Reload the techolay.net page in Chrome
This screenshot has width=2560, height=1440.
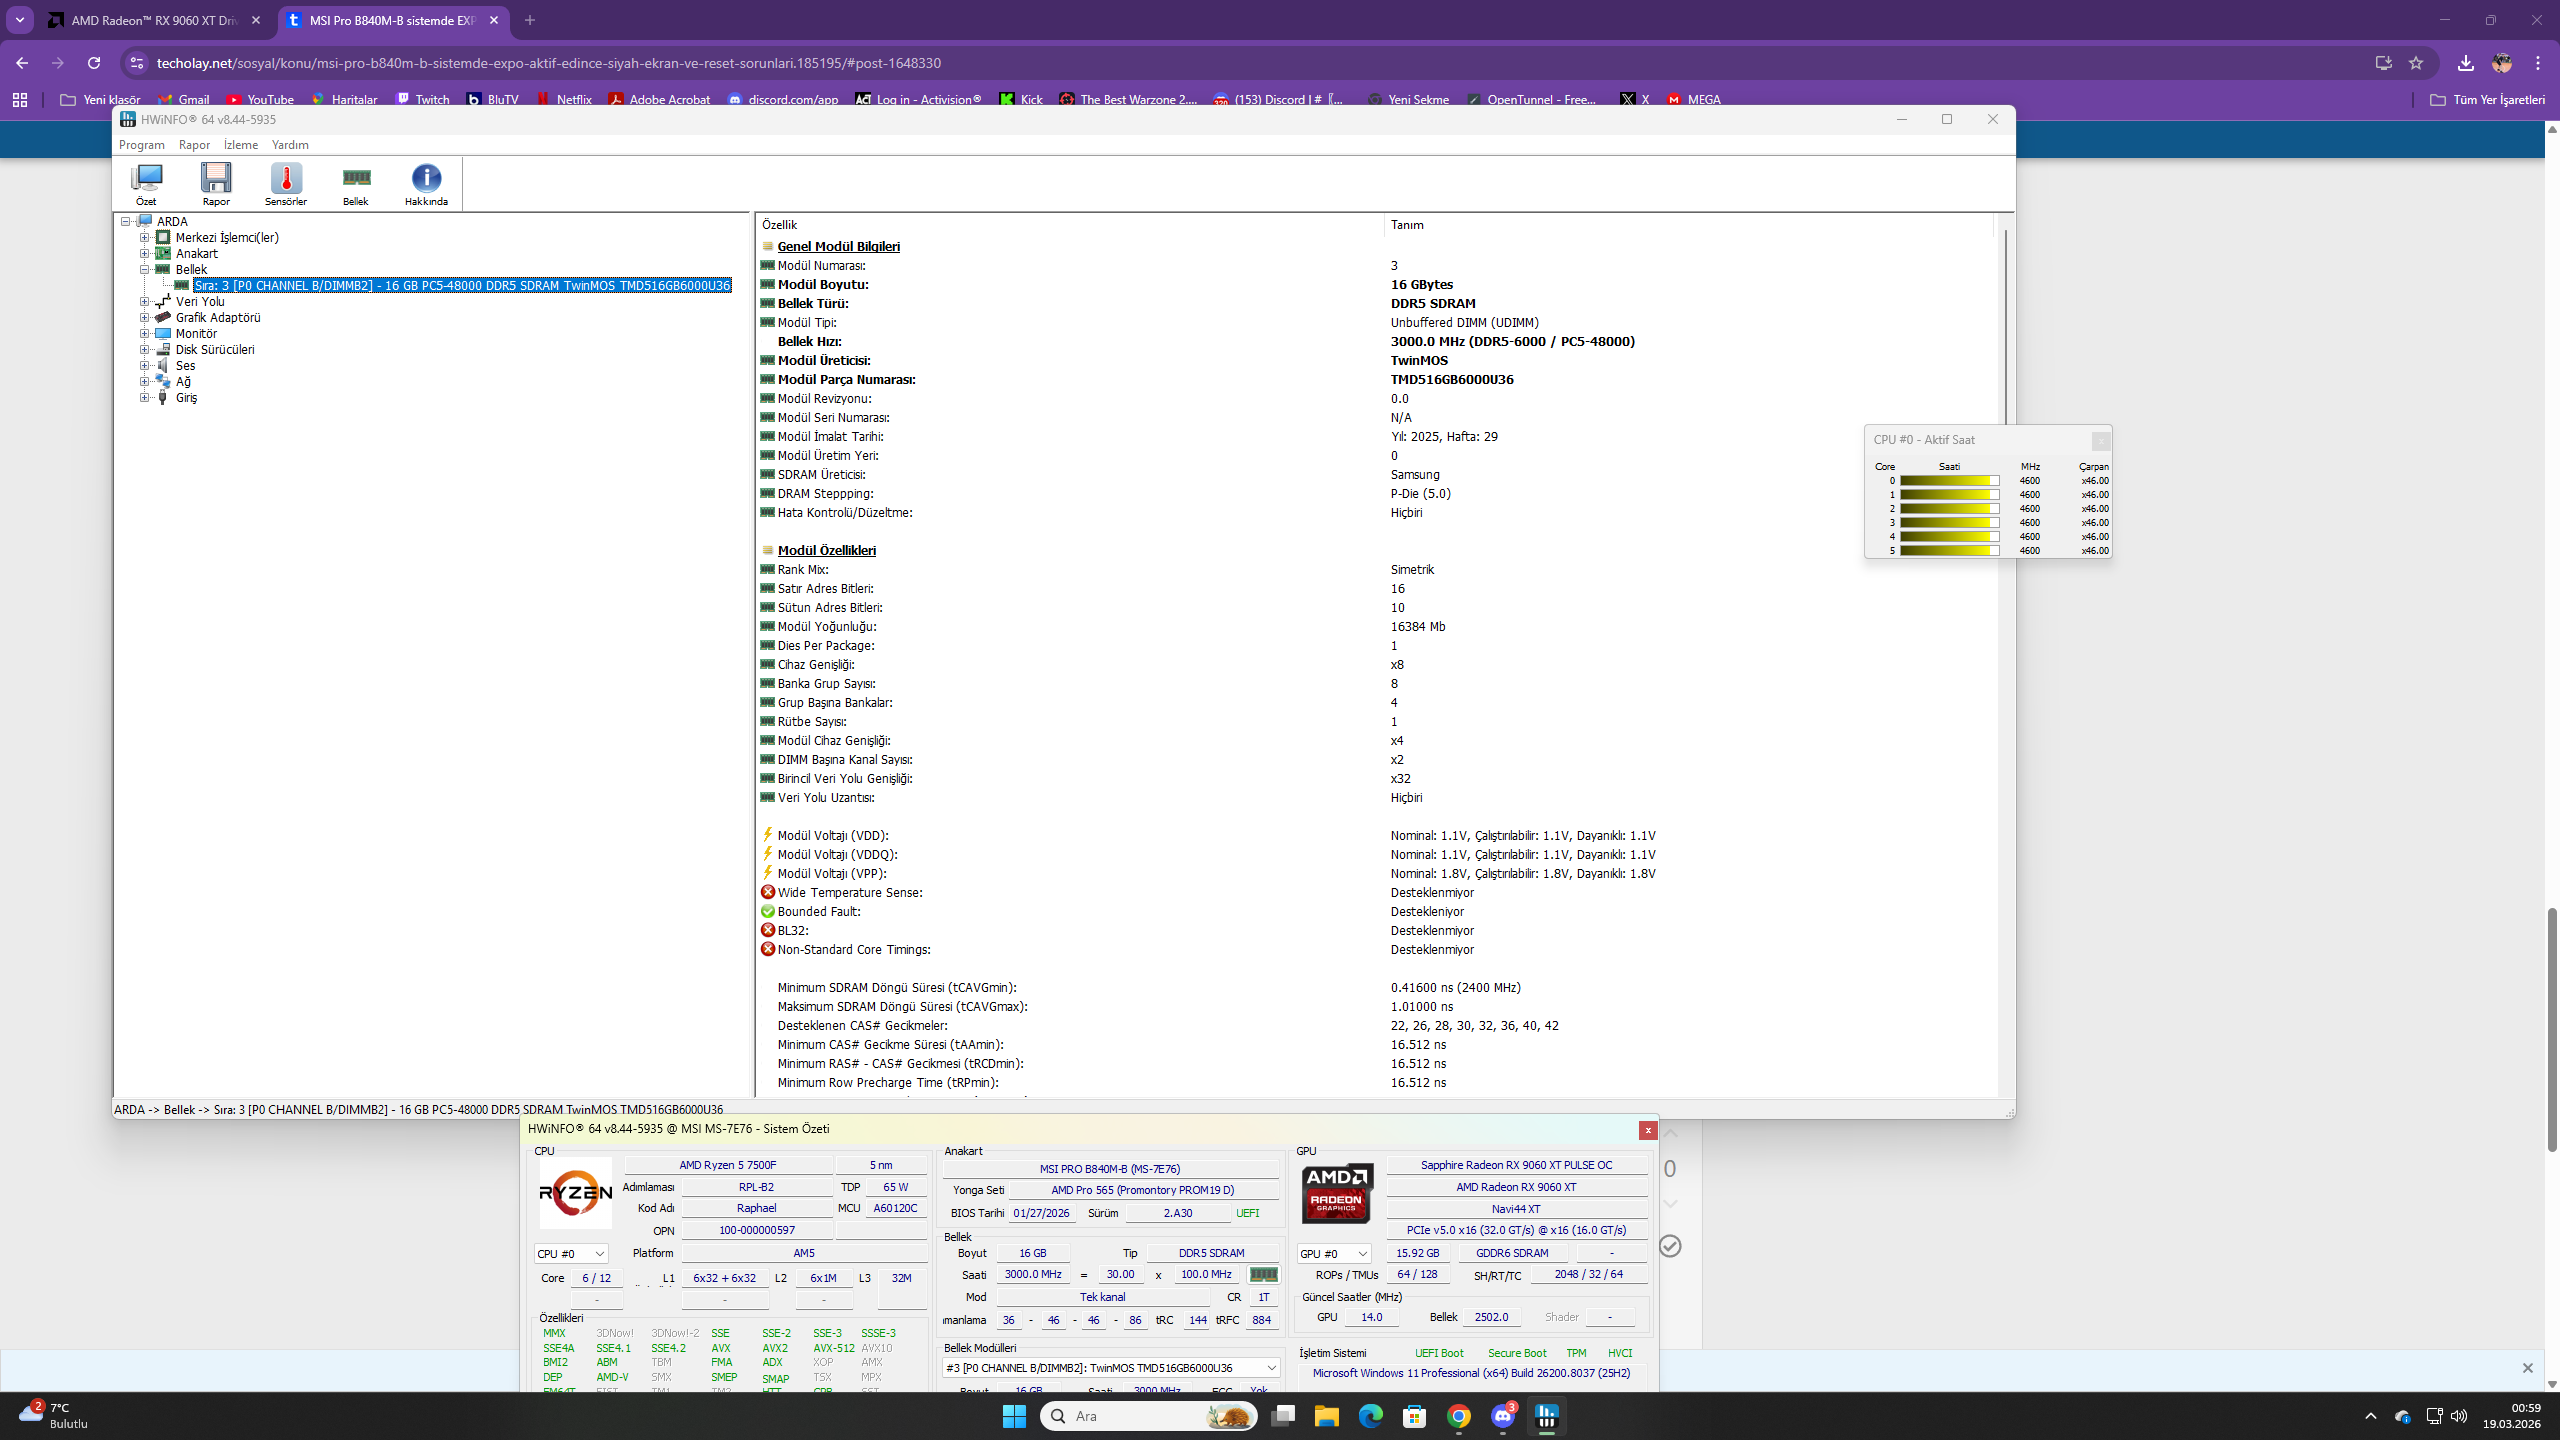[94, 63]
